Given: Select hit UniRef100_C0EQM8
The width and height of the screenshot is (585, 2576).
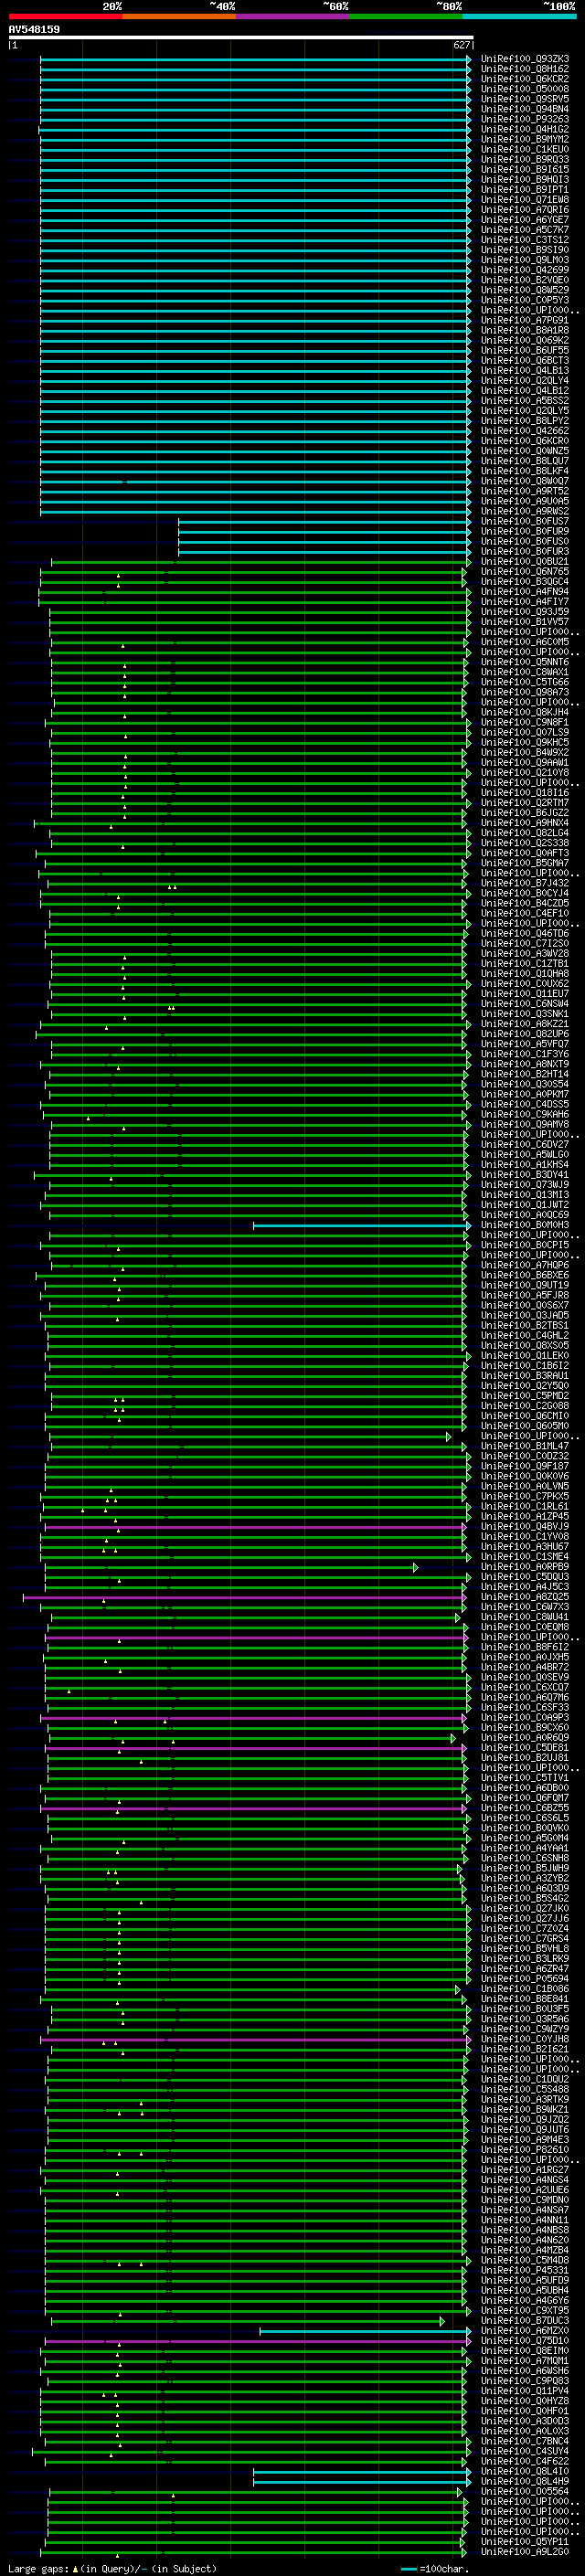Looking at the screenshot, I should pos(525,1626).
